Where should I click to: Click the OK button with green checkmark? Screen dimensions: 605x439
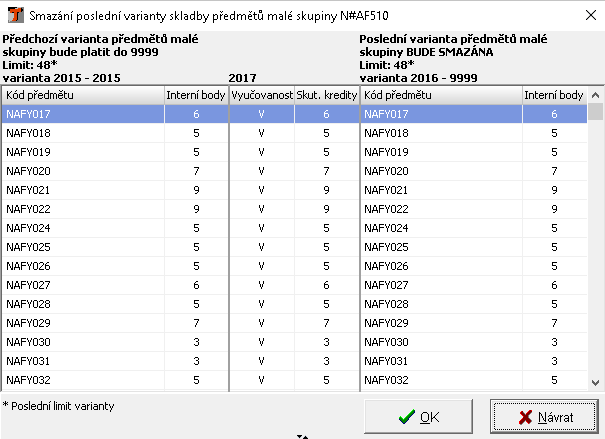(418, 416)
